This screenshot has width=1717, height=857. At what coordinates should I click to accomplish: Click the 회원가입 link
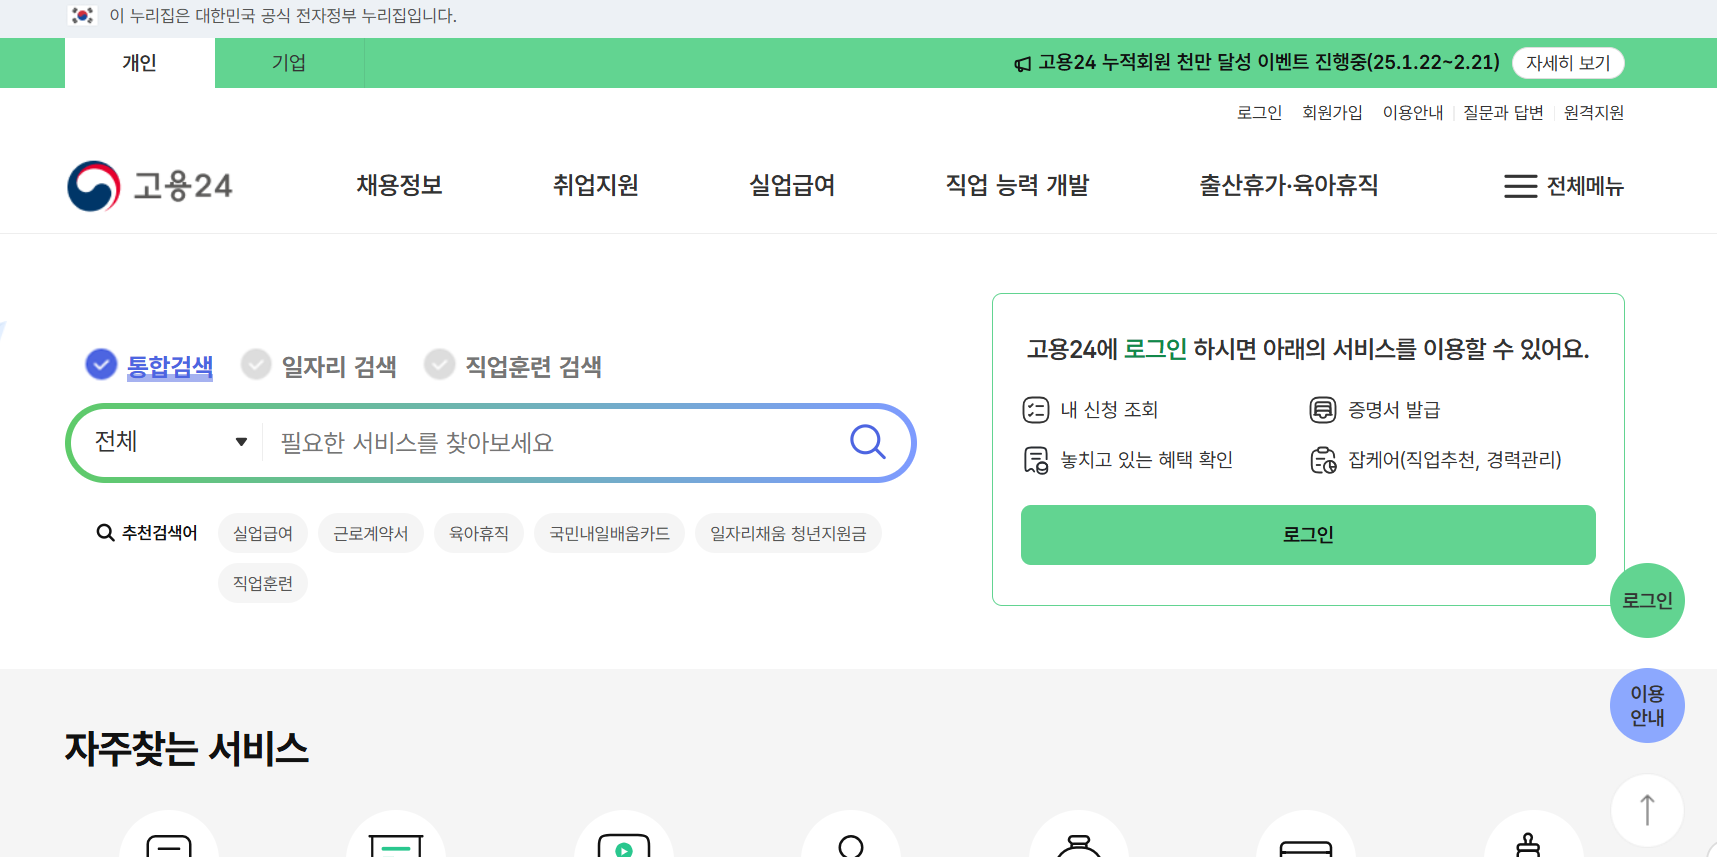click(x=1332, y=112)
